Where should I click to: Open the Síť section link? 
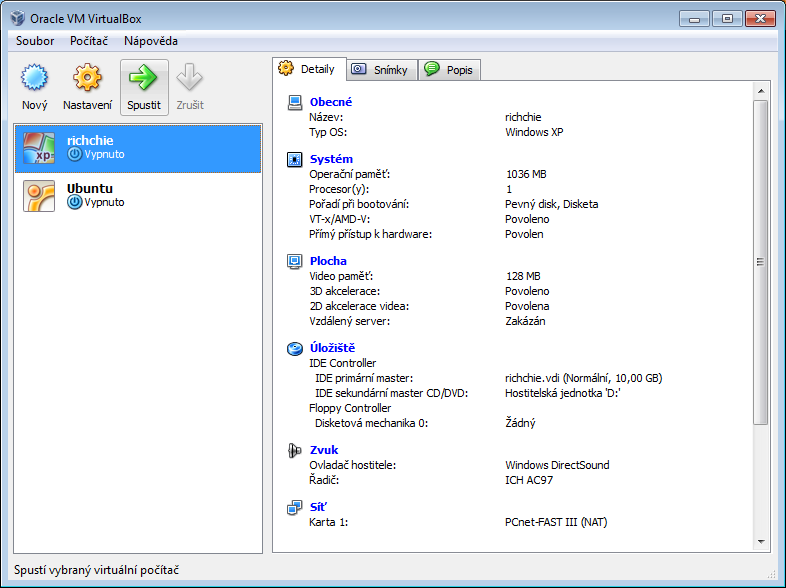coord(318,507)
